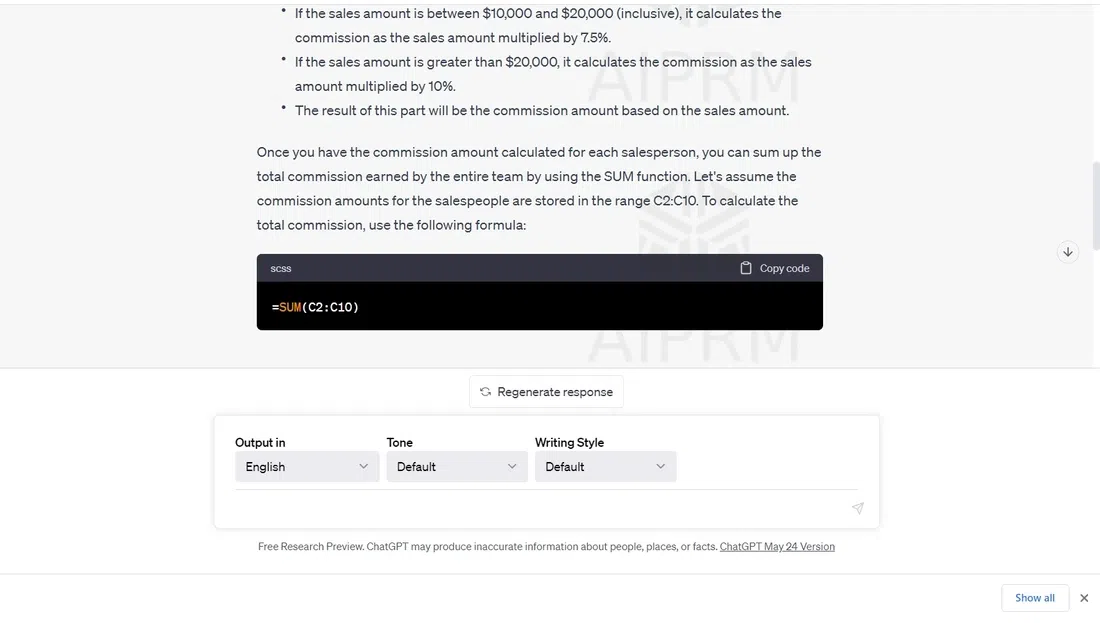Open the ChatGPT May 24 Version link
The height and width of the screenshot is (623, 1100).
[x=777, y=547]
